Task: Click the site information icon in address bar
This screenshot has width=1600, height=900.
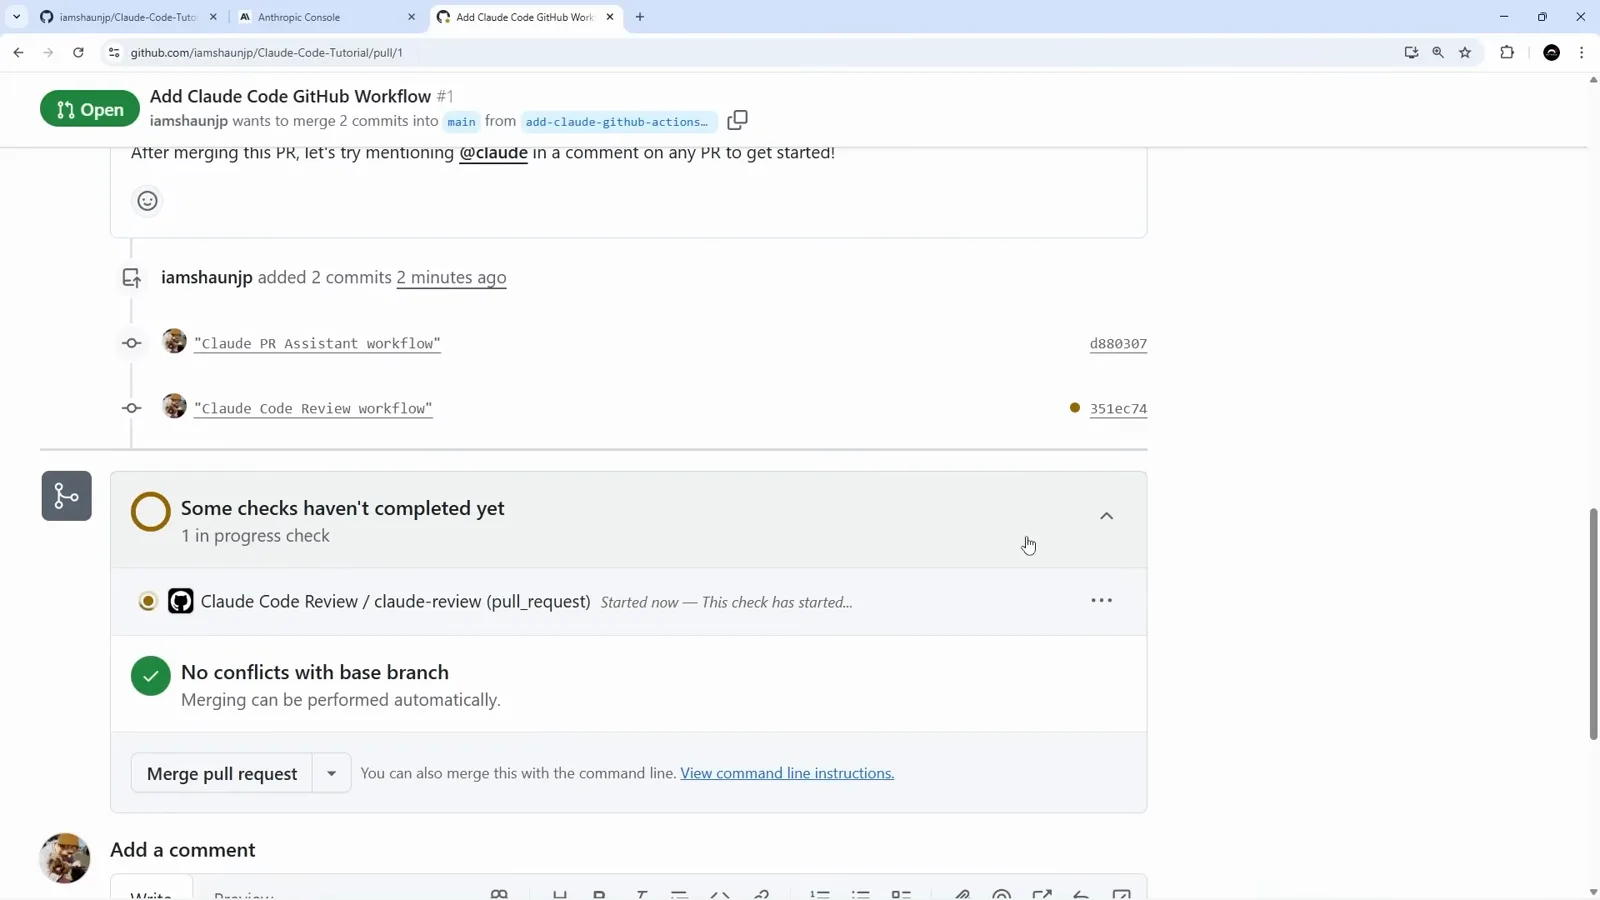Action: pos(114,52)
